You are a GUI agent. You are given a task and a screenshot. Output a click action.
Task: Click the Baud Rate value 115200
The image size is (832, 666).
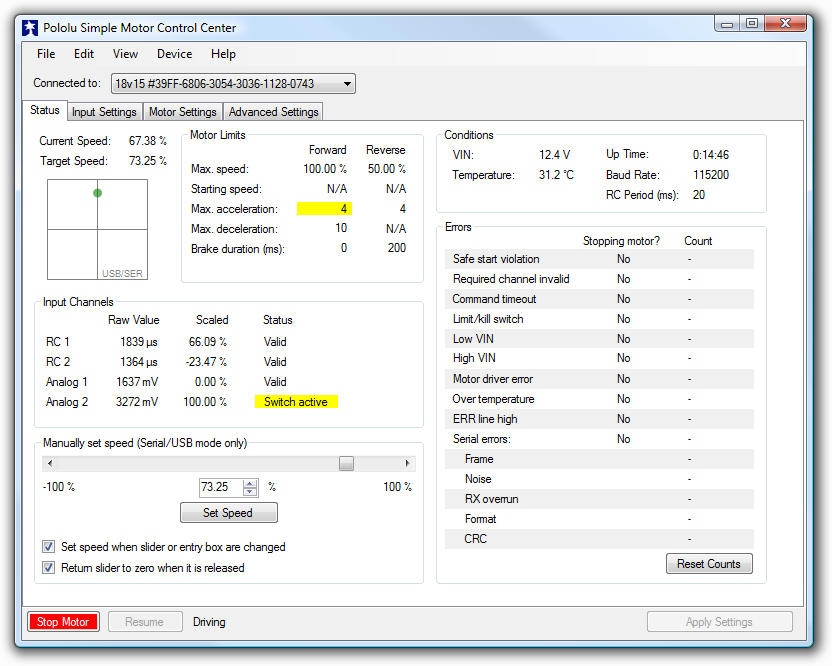coord(711,175)
